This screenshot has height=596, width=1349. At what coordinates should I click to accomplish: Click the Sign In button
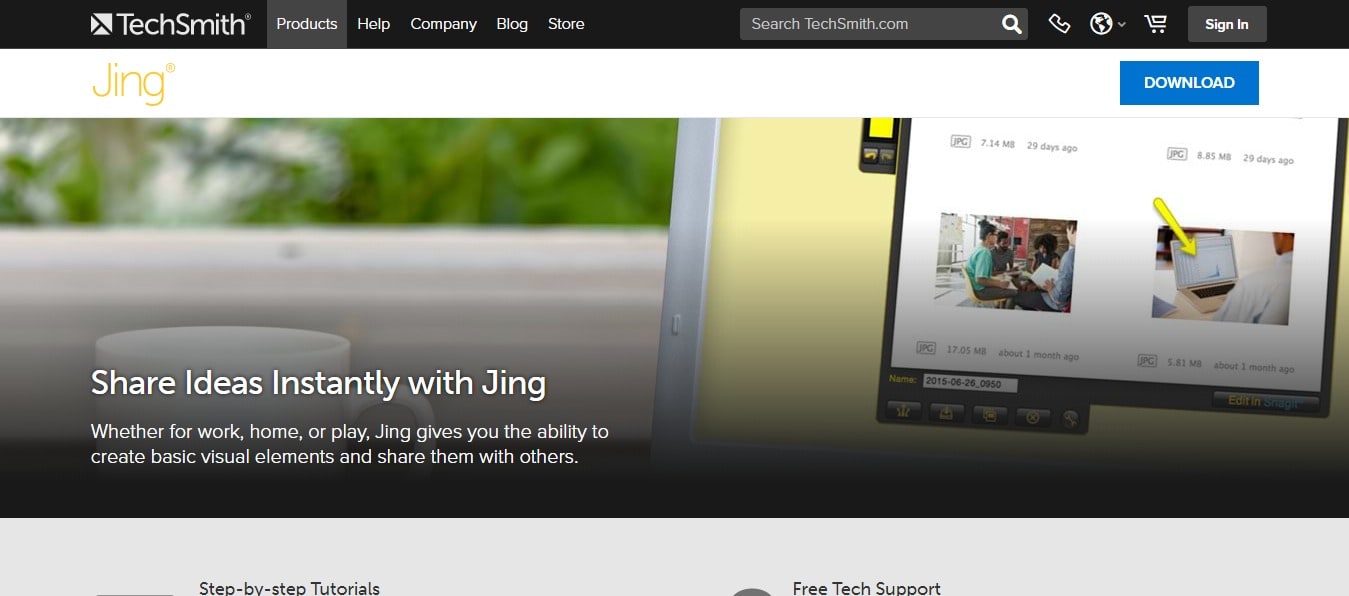point(1227,24)
